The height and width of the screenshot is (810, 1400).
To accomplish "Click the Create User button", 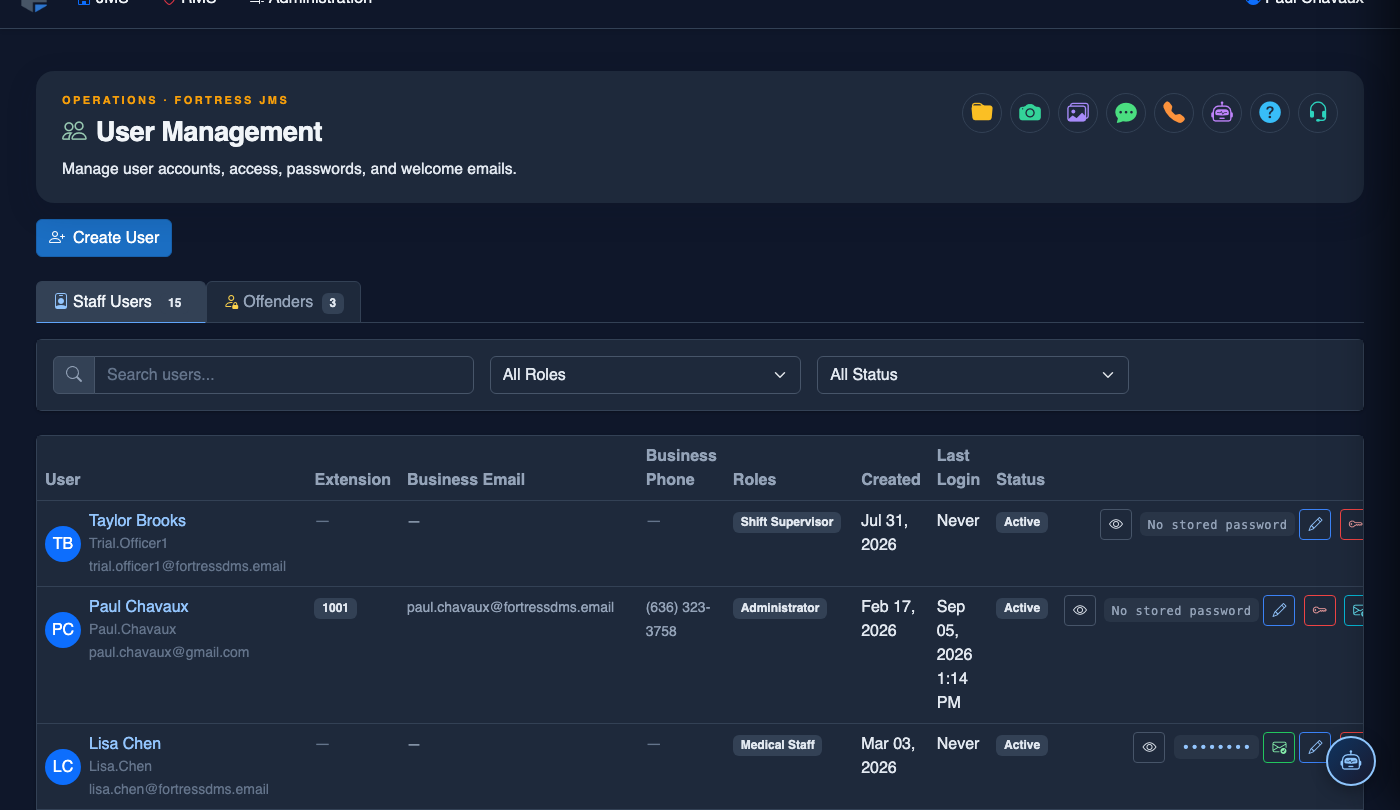I will [x=104, y=238].
